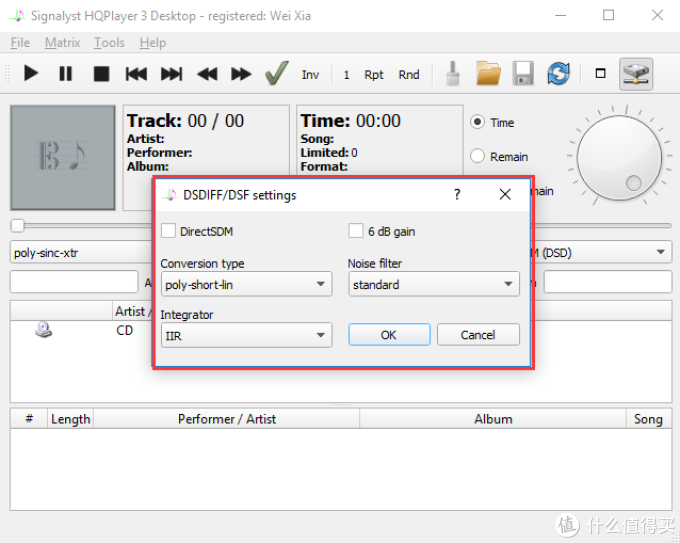Open the Conversion type dropdown
Viewport: 680px width, 543px height.
(x=246, y=285)
